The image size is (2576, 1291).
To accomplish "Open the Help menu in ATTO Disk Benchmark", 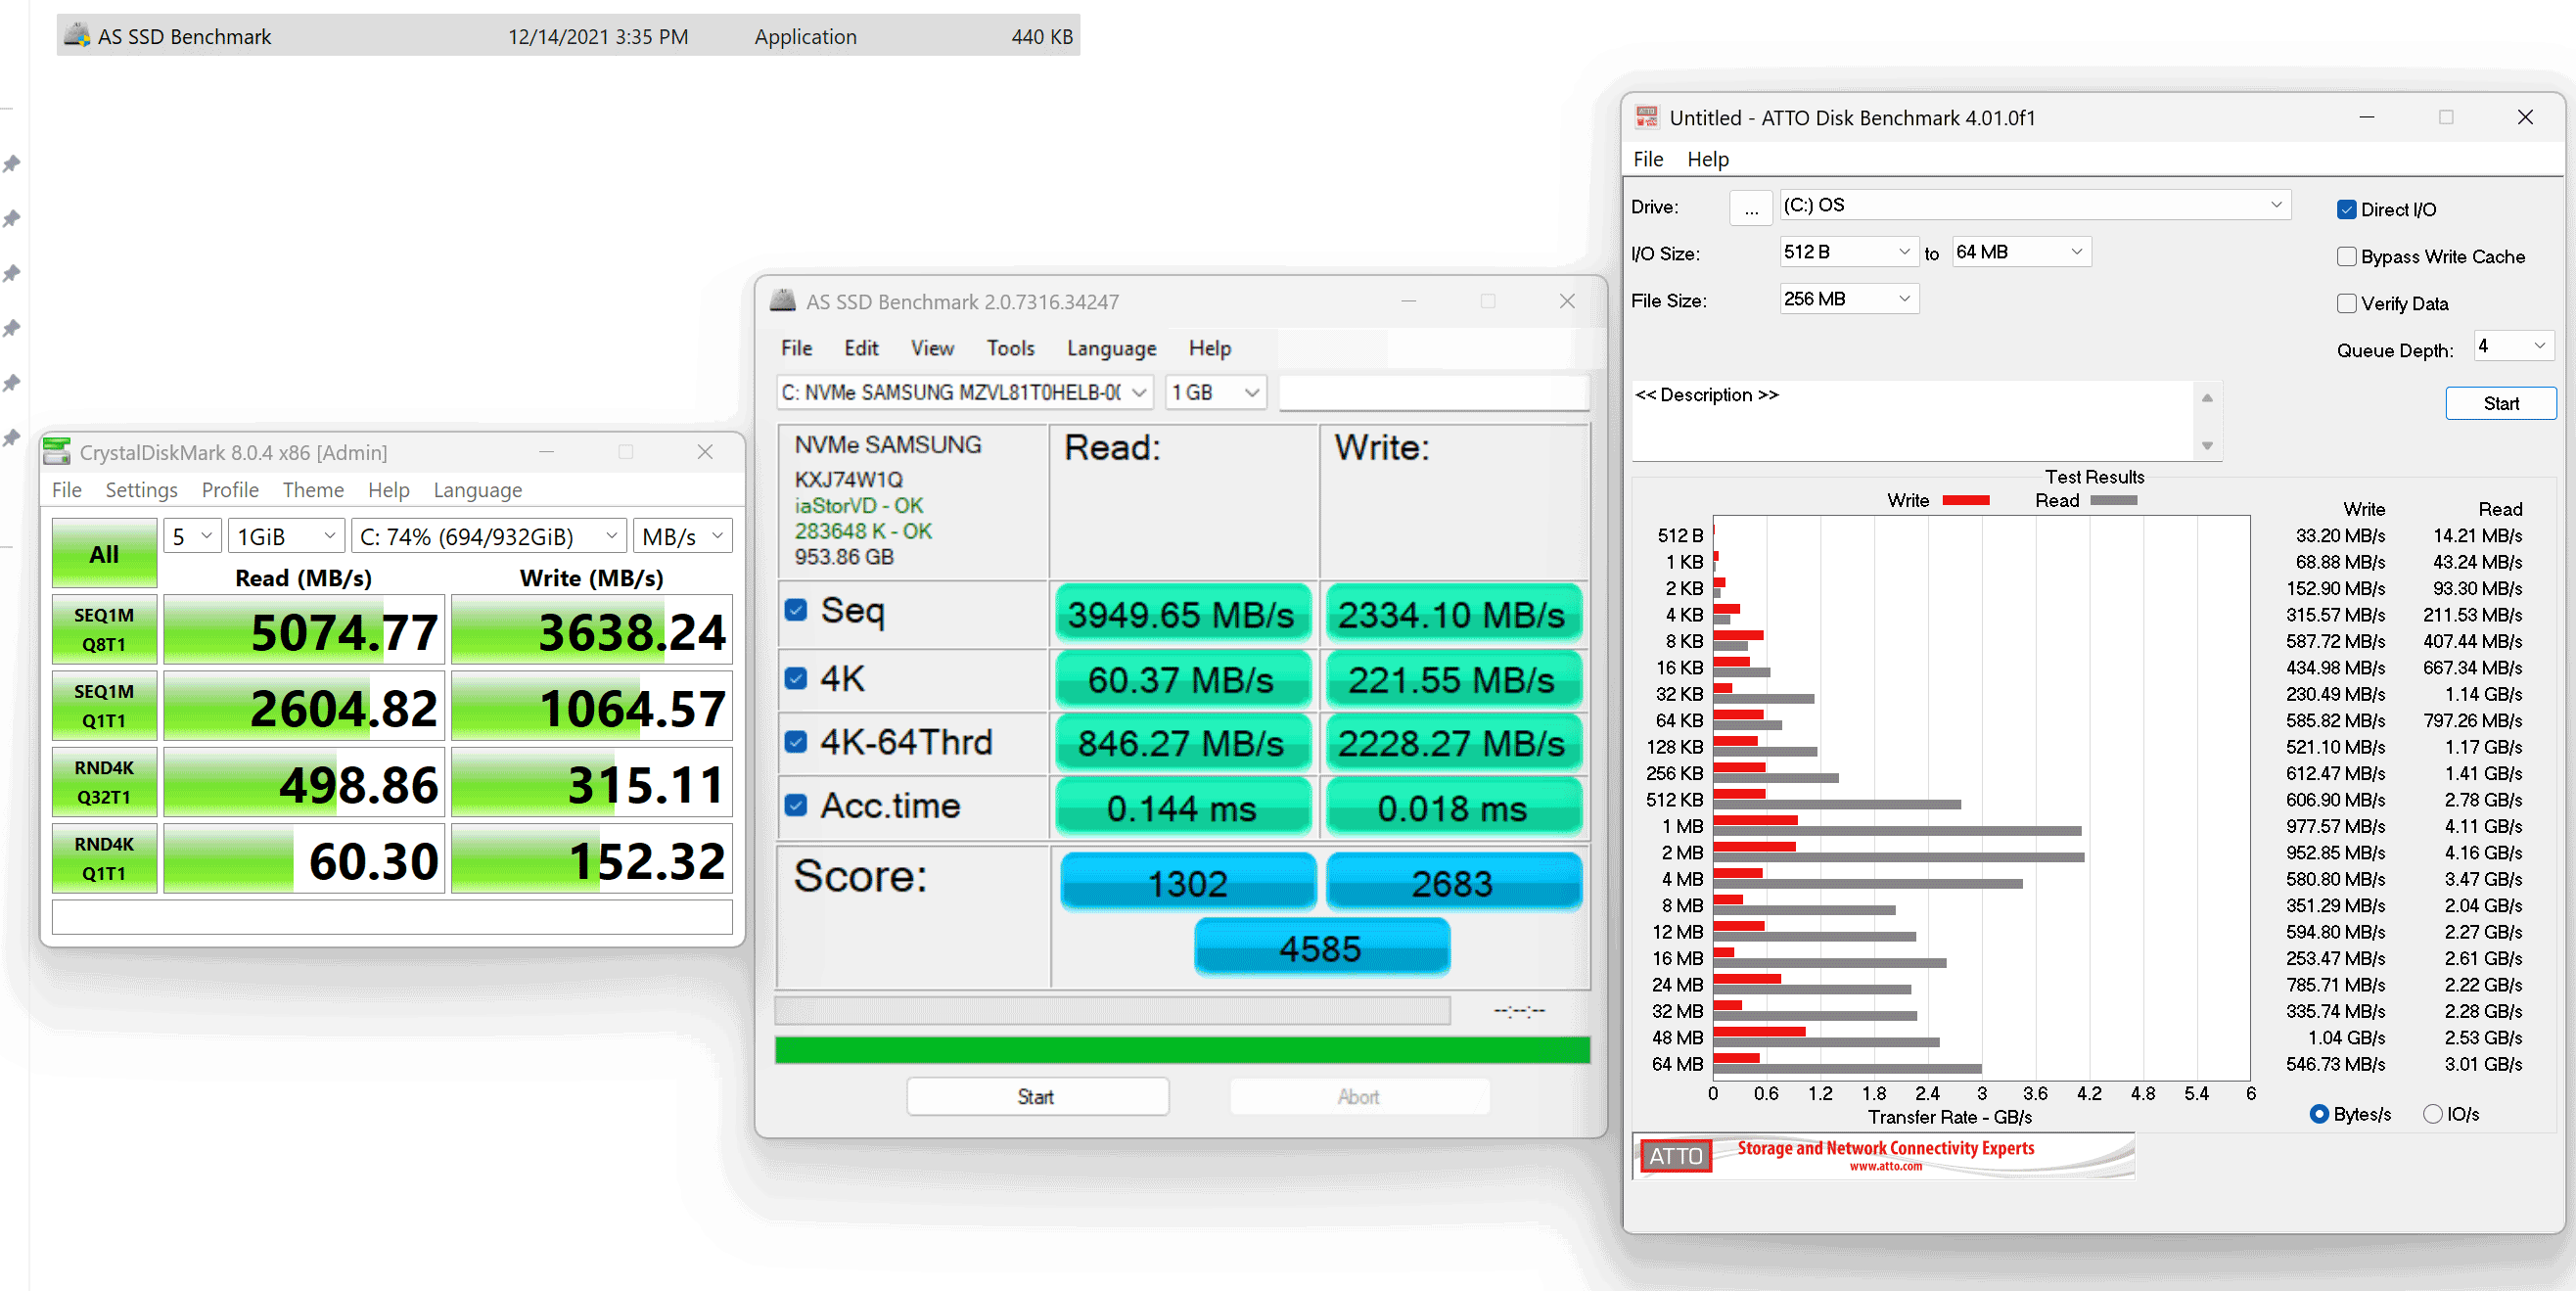I will (1707, 159).
